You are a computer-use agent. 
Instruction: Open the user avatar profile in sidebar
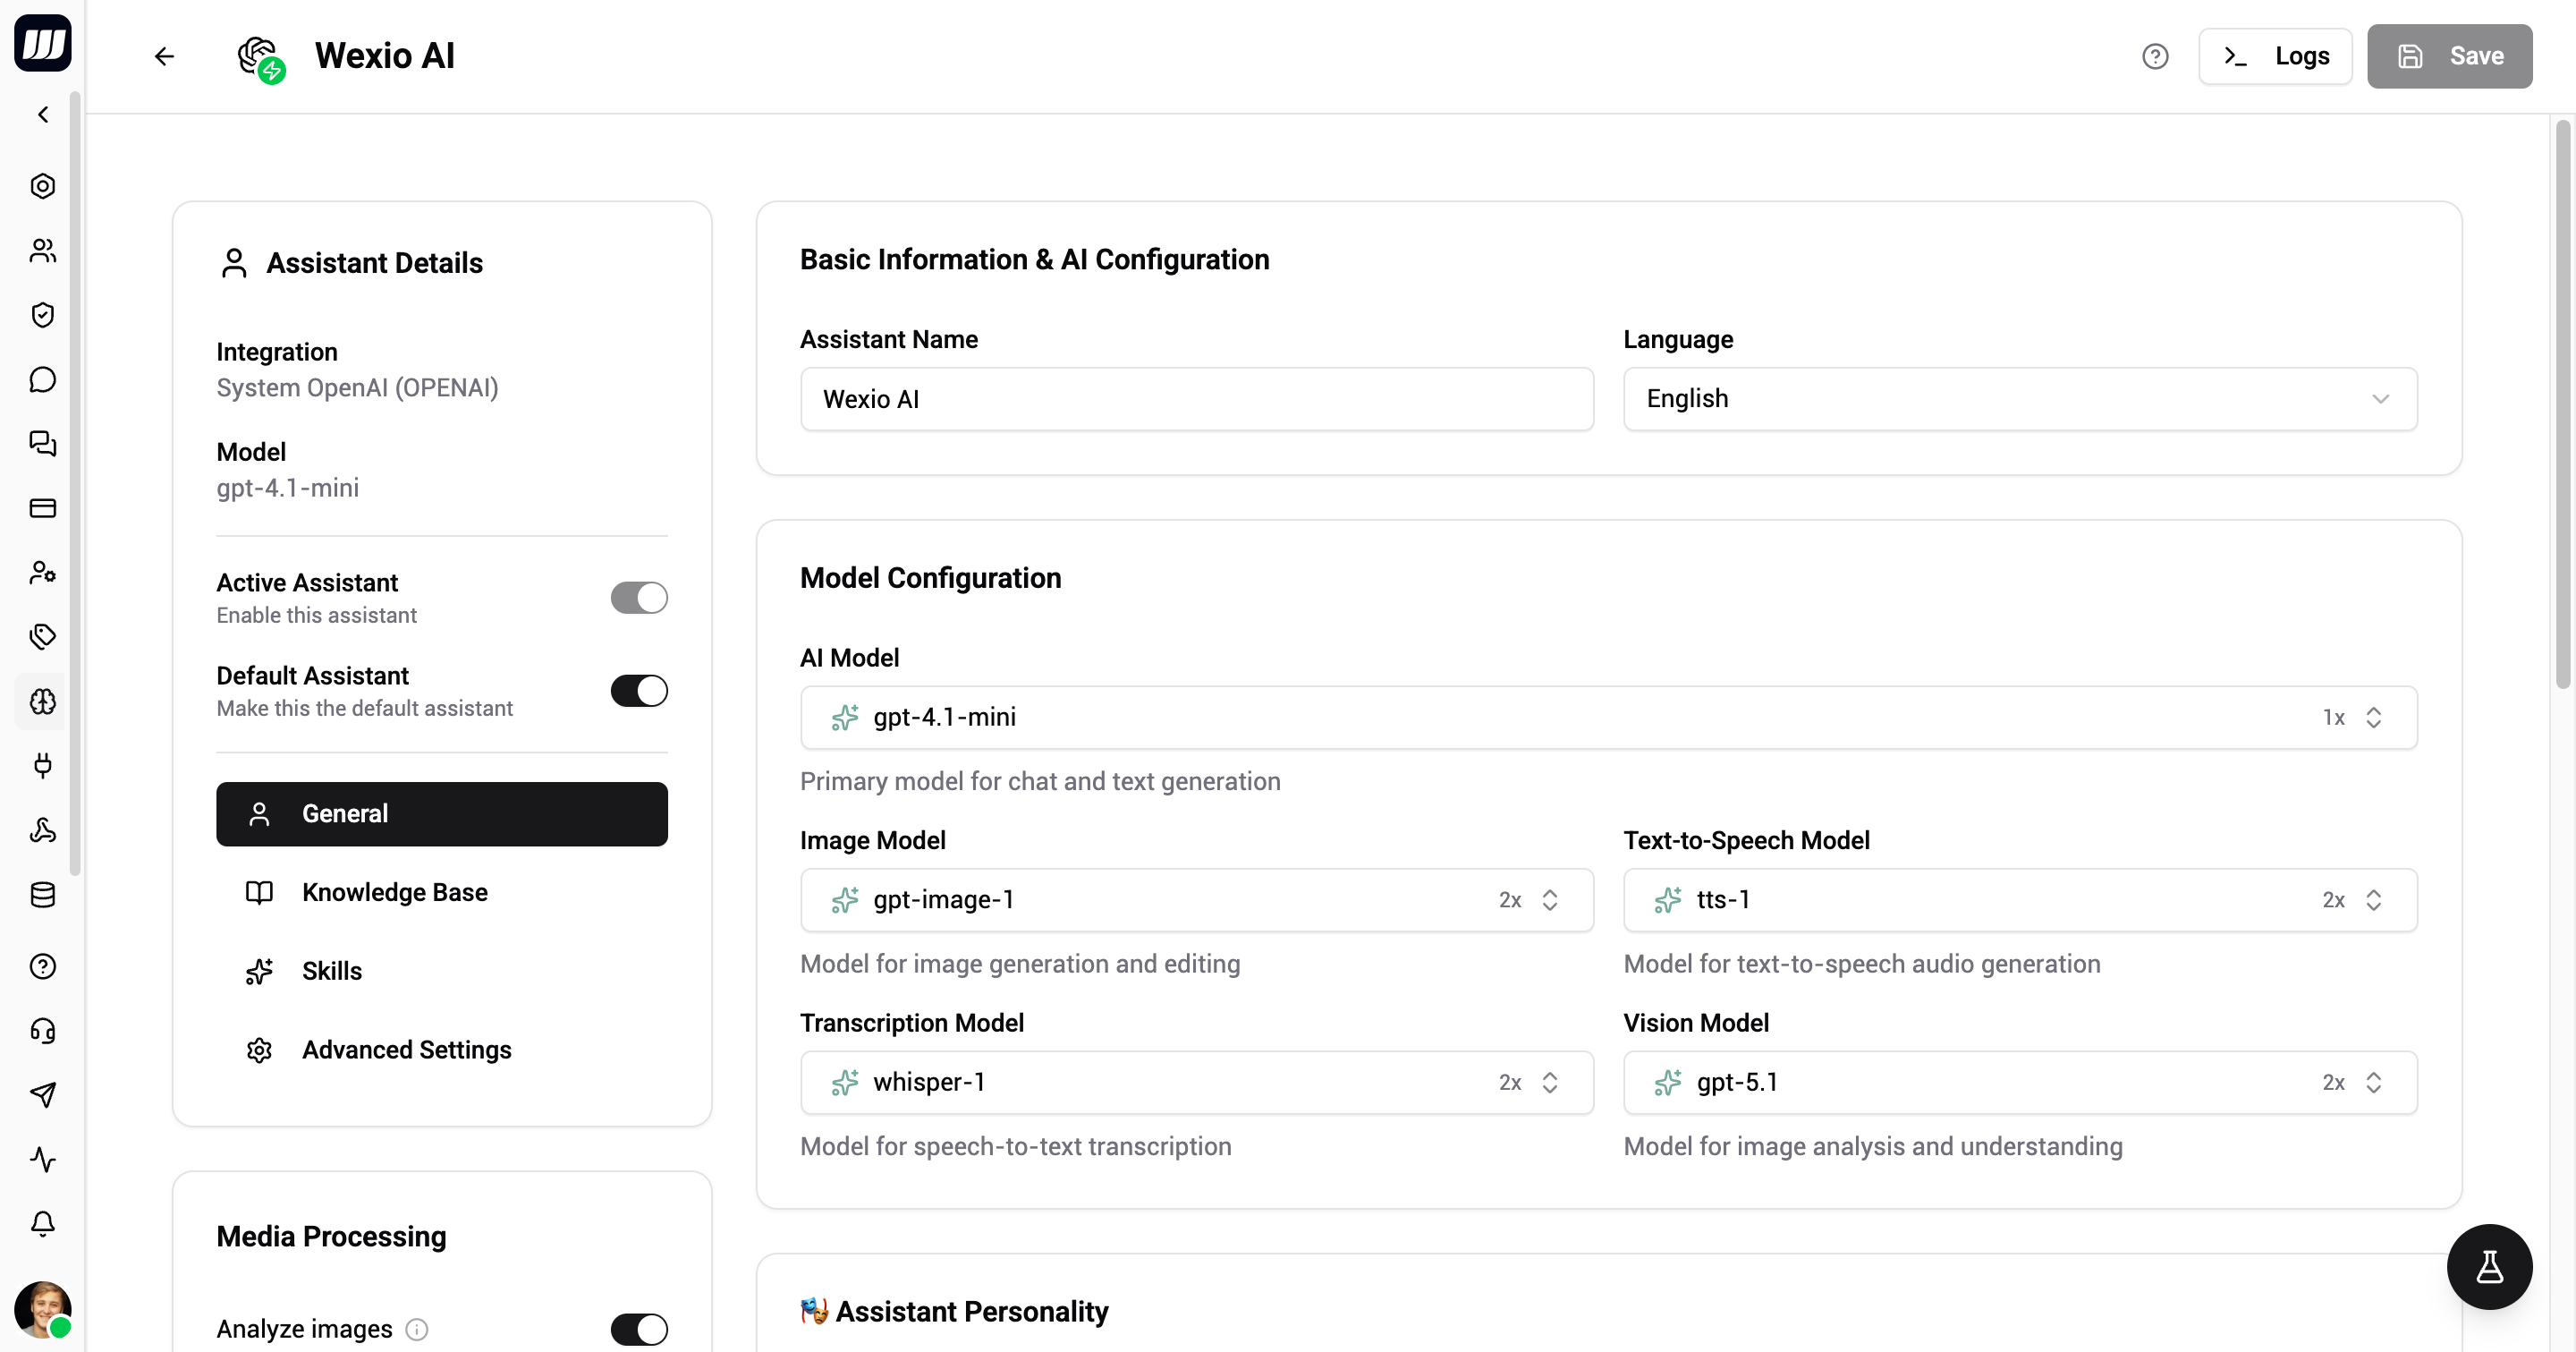(x=43, y=1309)
